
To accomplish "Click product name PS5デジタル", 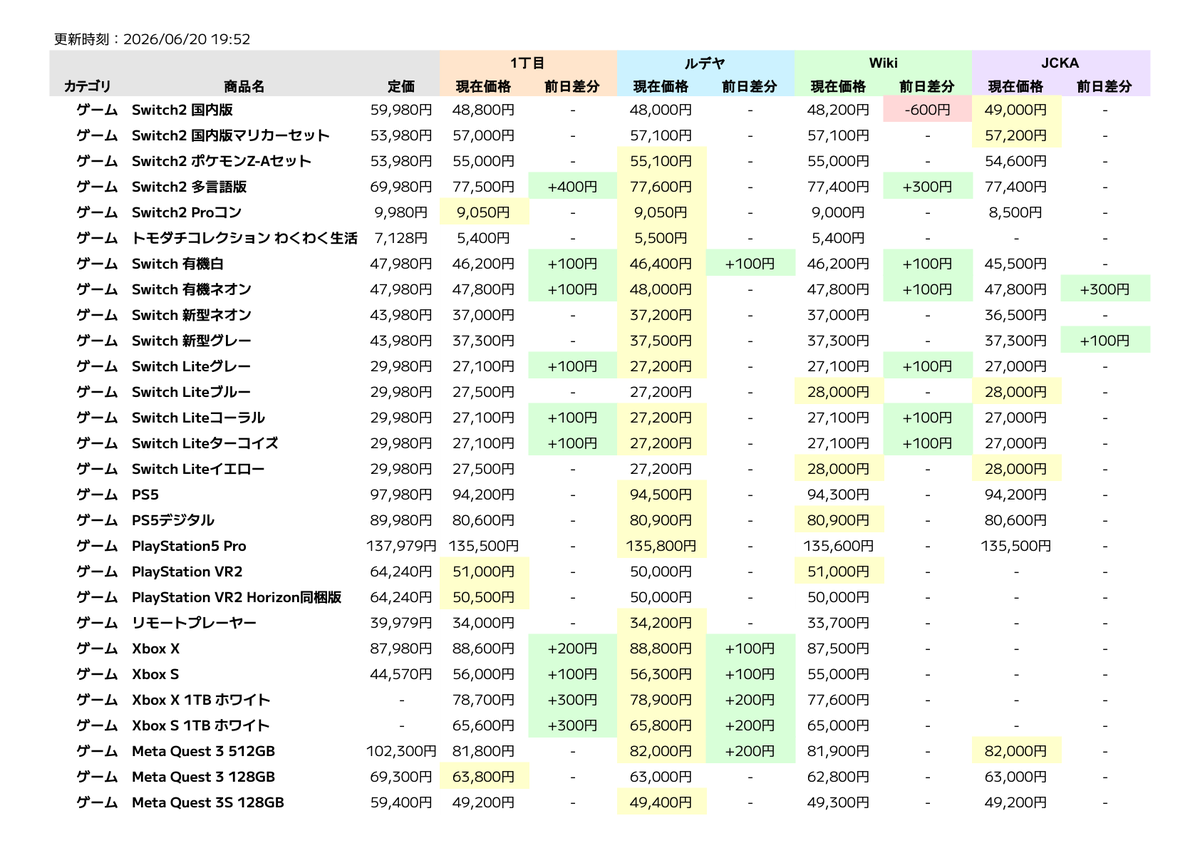I will pos(173,520).
